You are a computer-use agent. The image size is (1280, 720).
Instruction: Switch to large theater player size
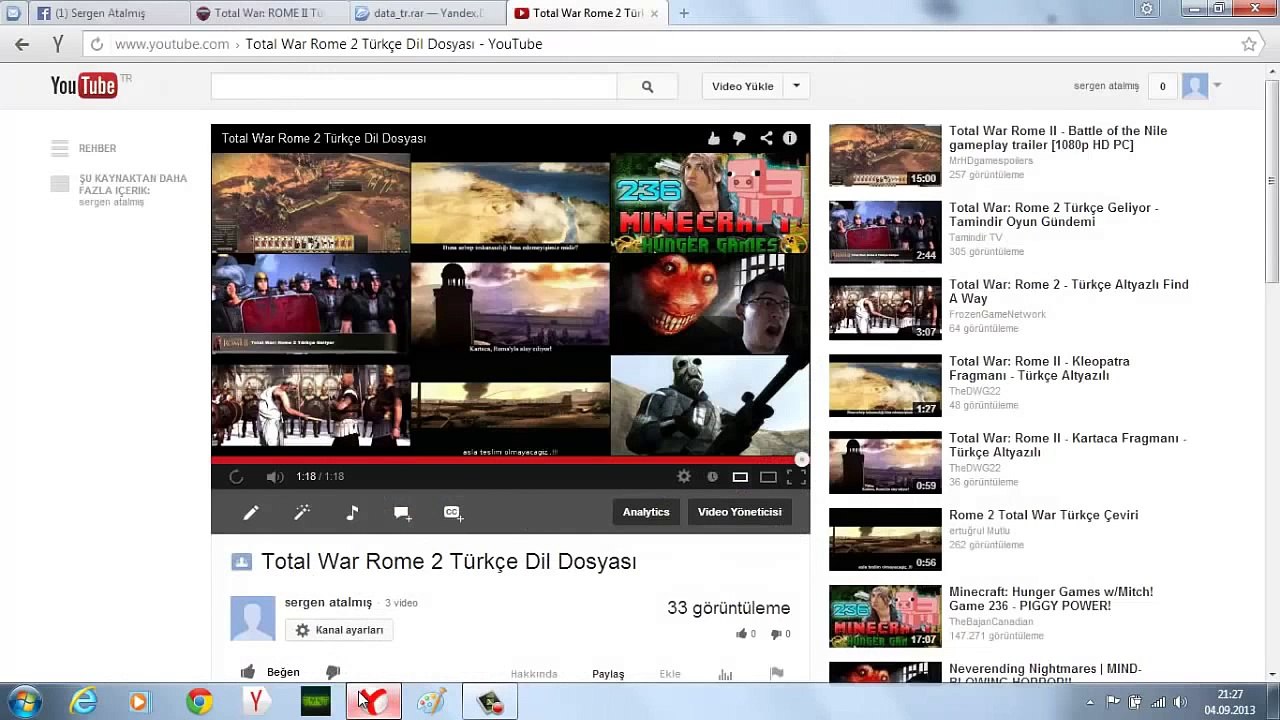coord(768,477)
